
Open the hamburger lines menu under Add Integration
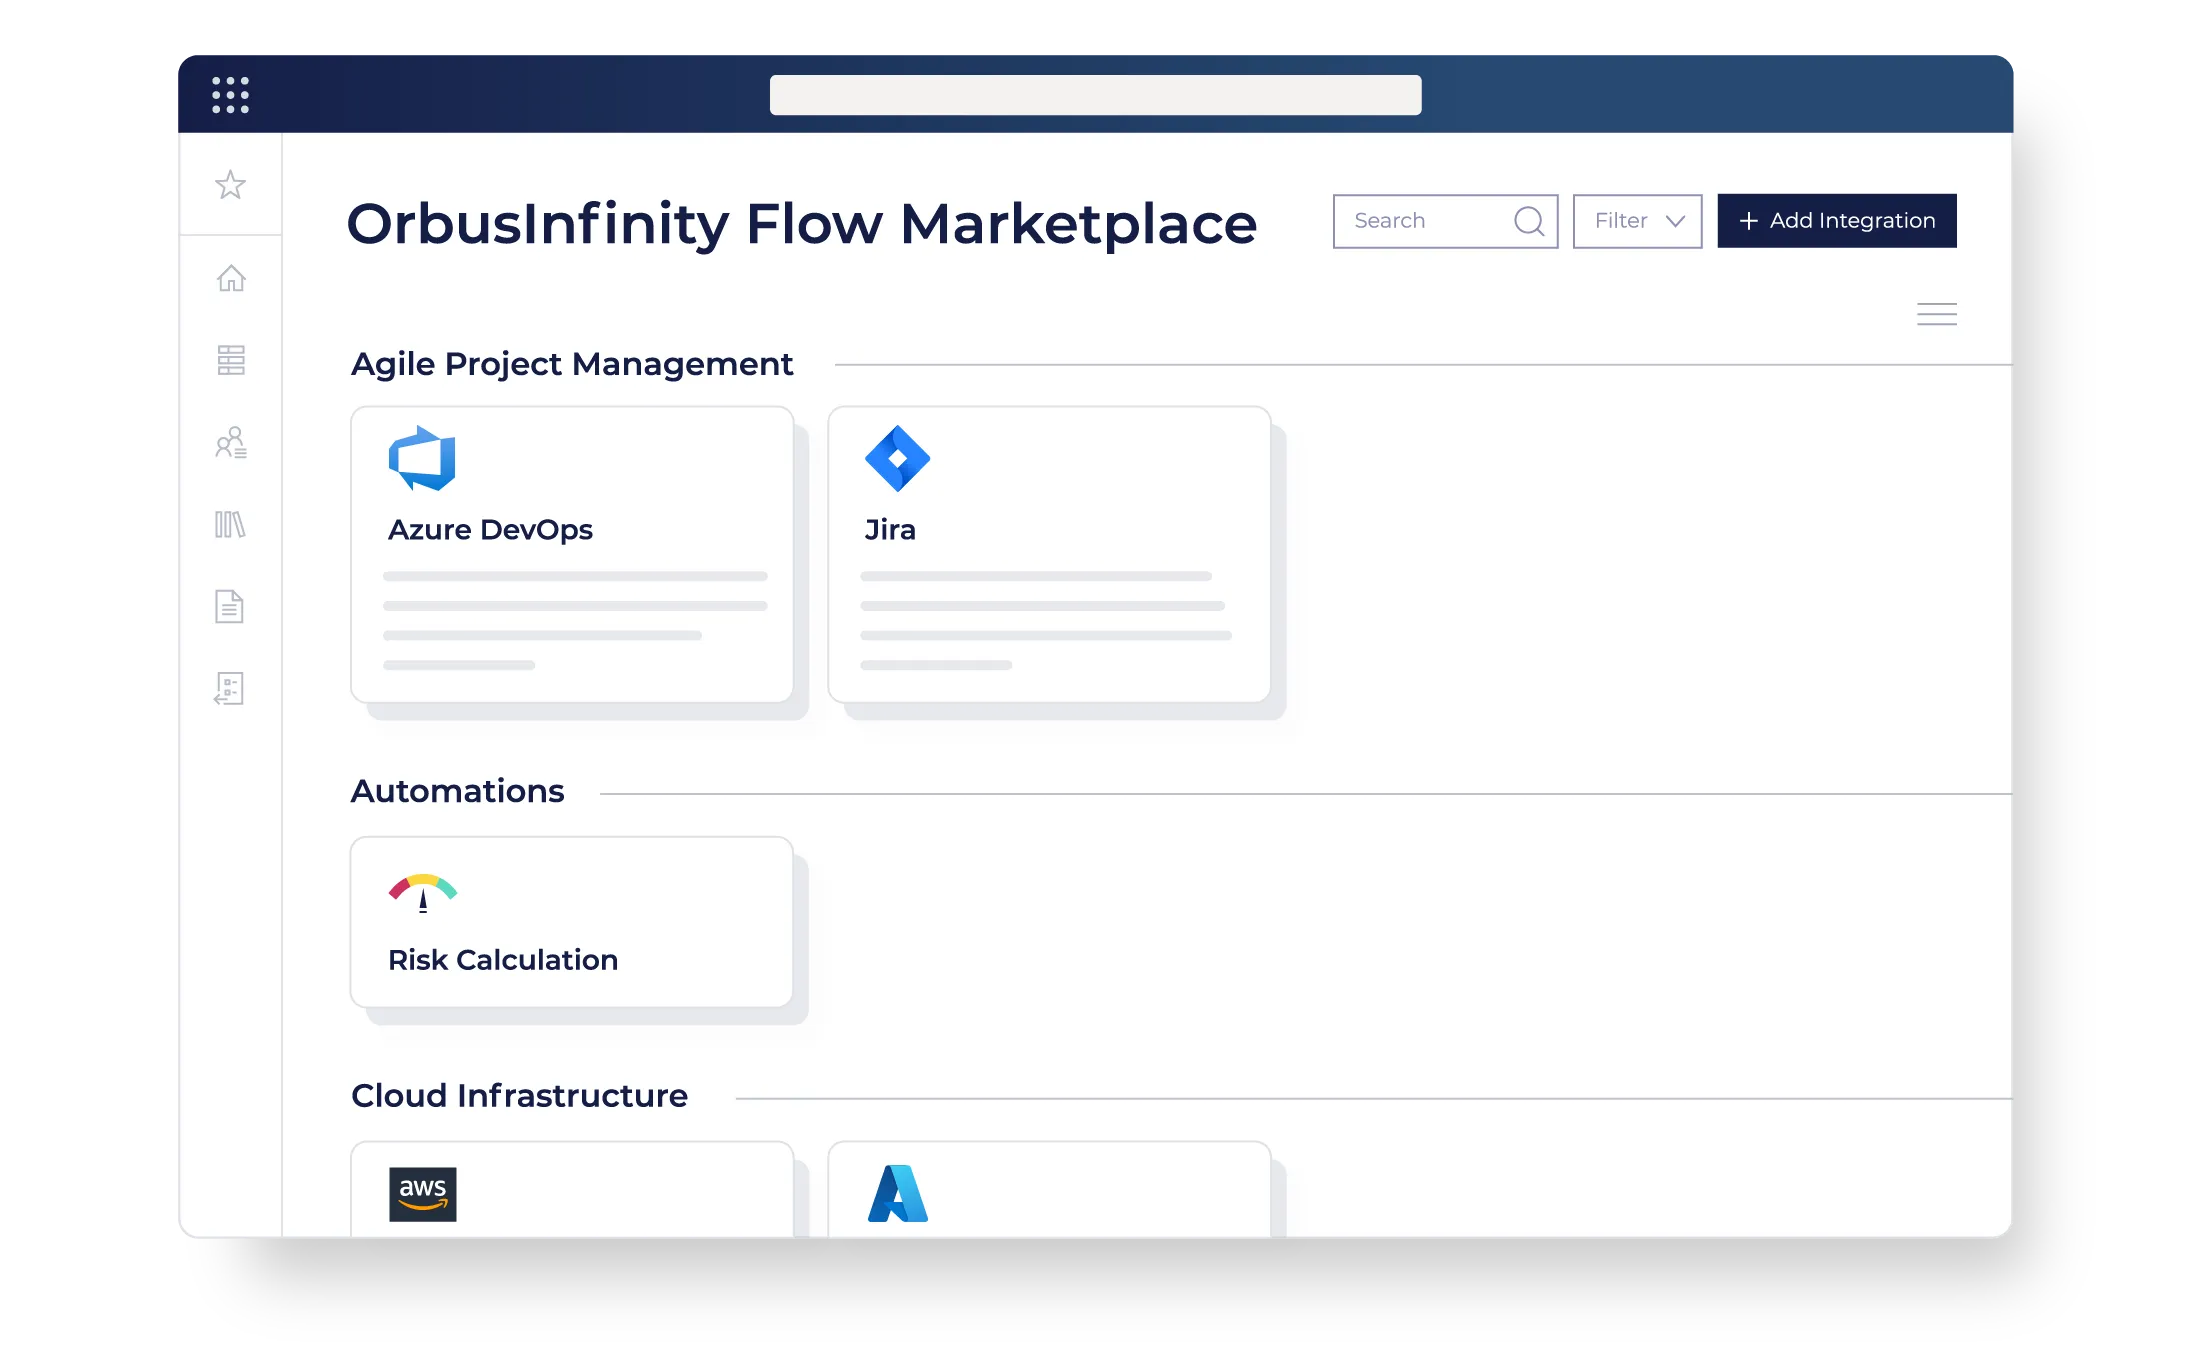[x=1937, y=314]
